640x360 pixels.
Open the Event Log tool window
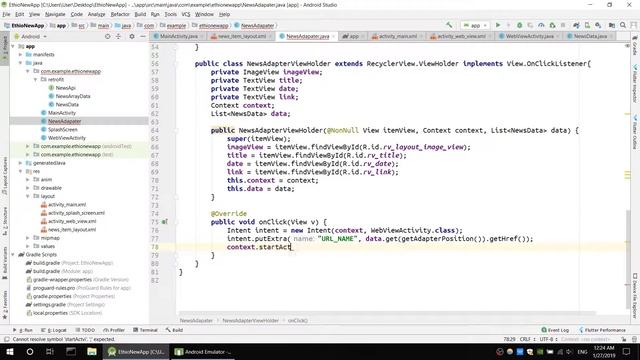pos(555,330)
